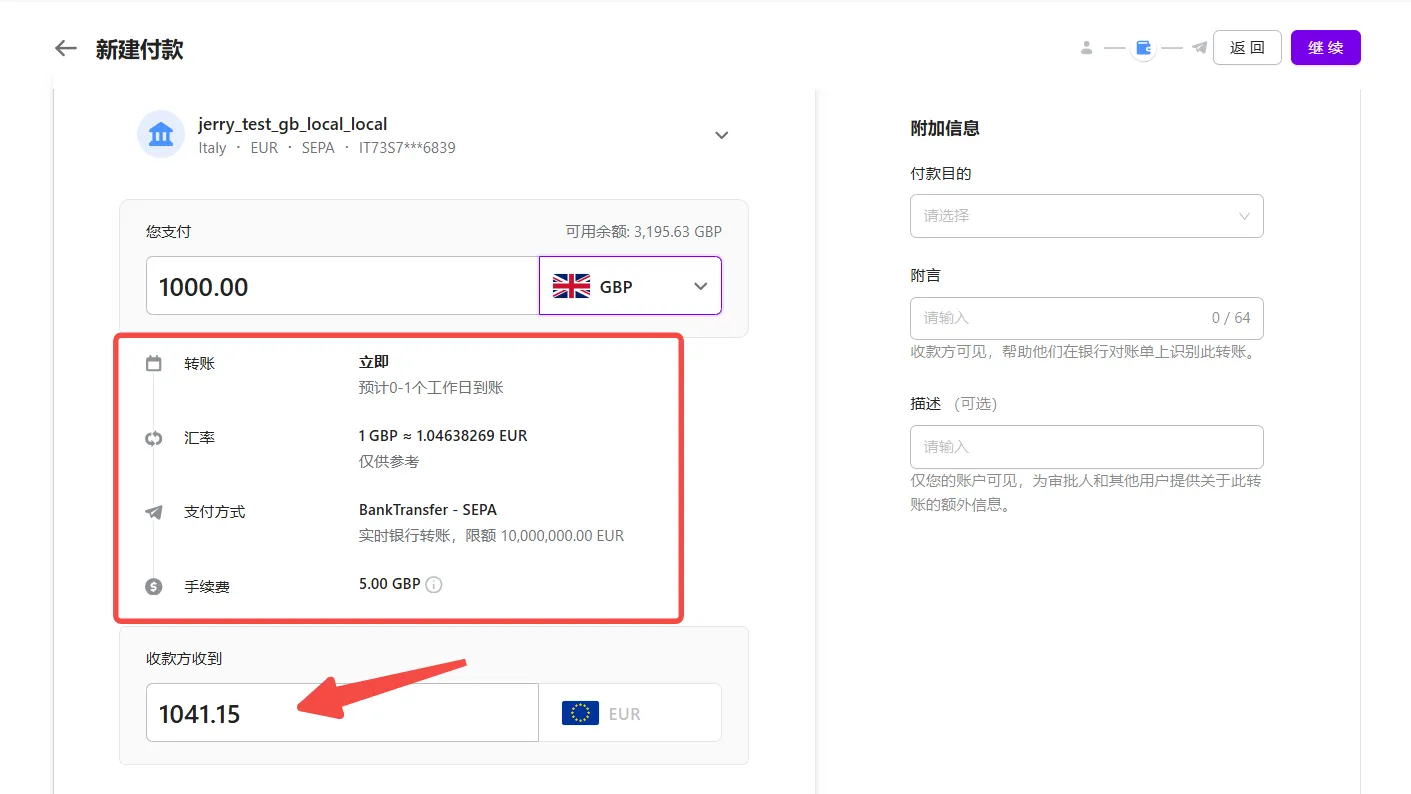Click the purple 继续 button

coord(1325,48)
